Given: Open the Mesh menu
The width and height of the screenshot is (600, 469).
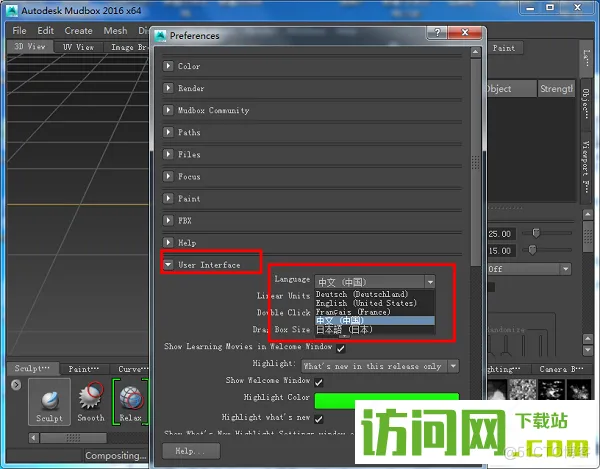Looking at the screenshot, I should [116, 31].
